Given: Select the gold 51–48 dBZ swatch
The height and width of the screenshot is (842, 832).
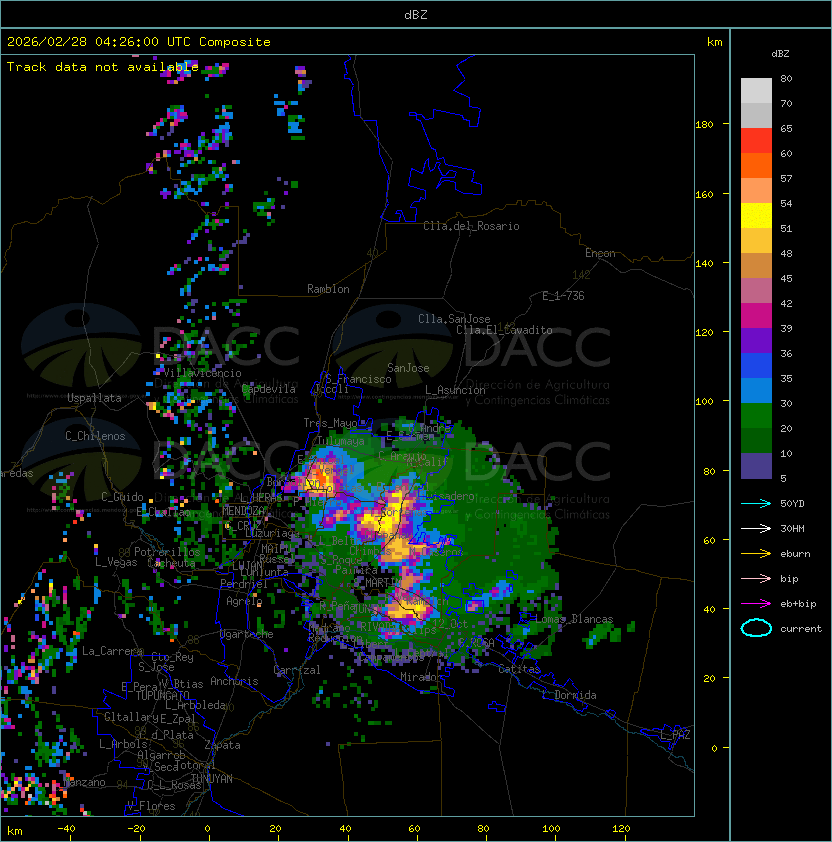Looking at the screenshot, I should (x=756, y=241).
